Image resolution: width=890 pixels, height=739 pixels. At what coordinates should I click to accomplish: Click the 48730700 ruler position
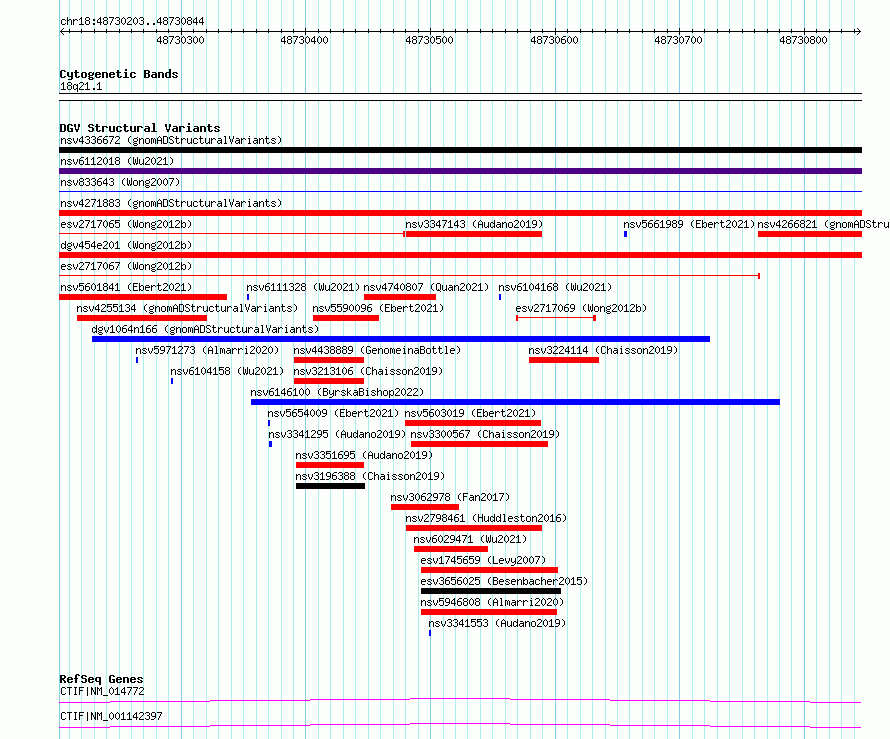click(678, 40)
